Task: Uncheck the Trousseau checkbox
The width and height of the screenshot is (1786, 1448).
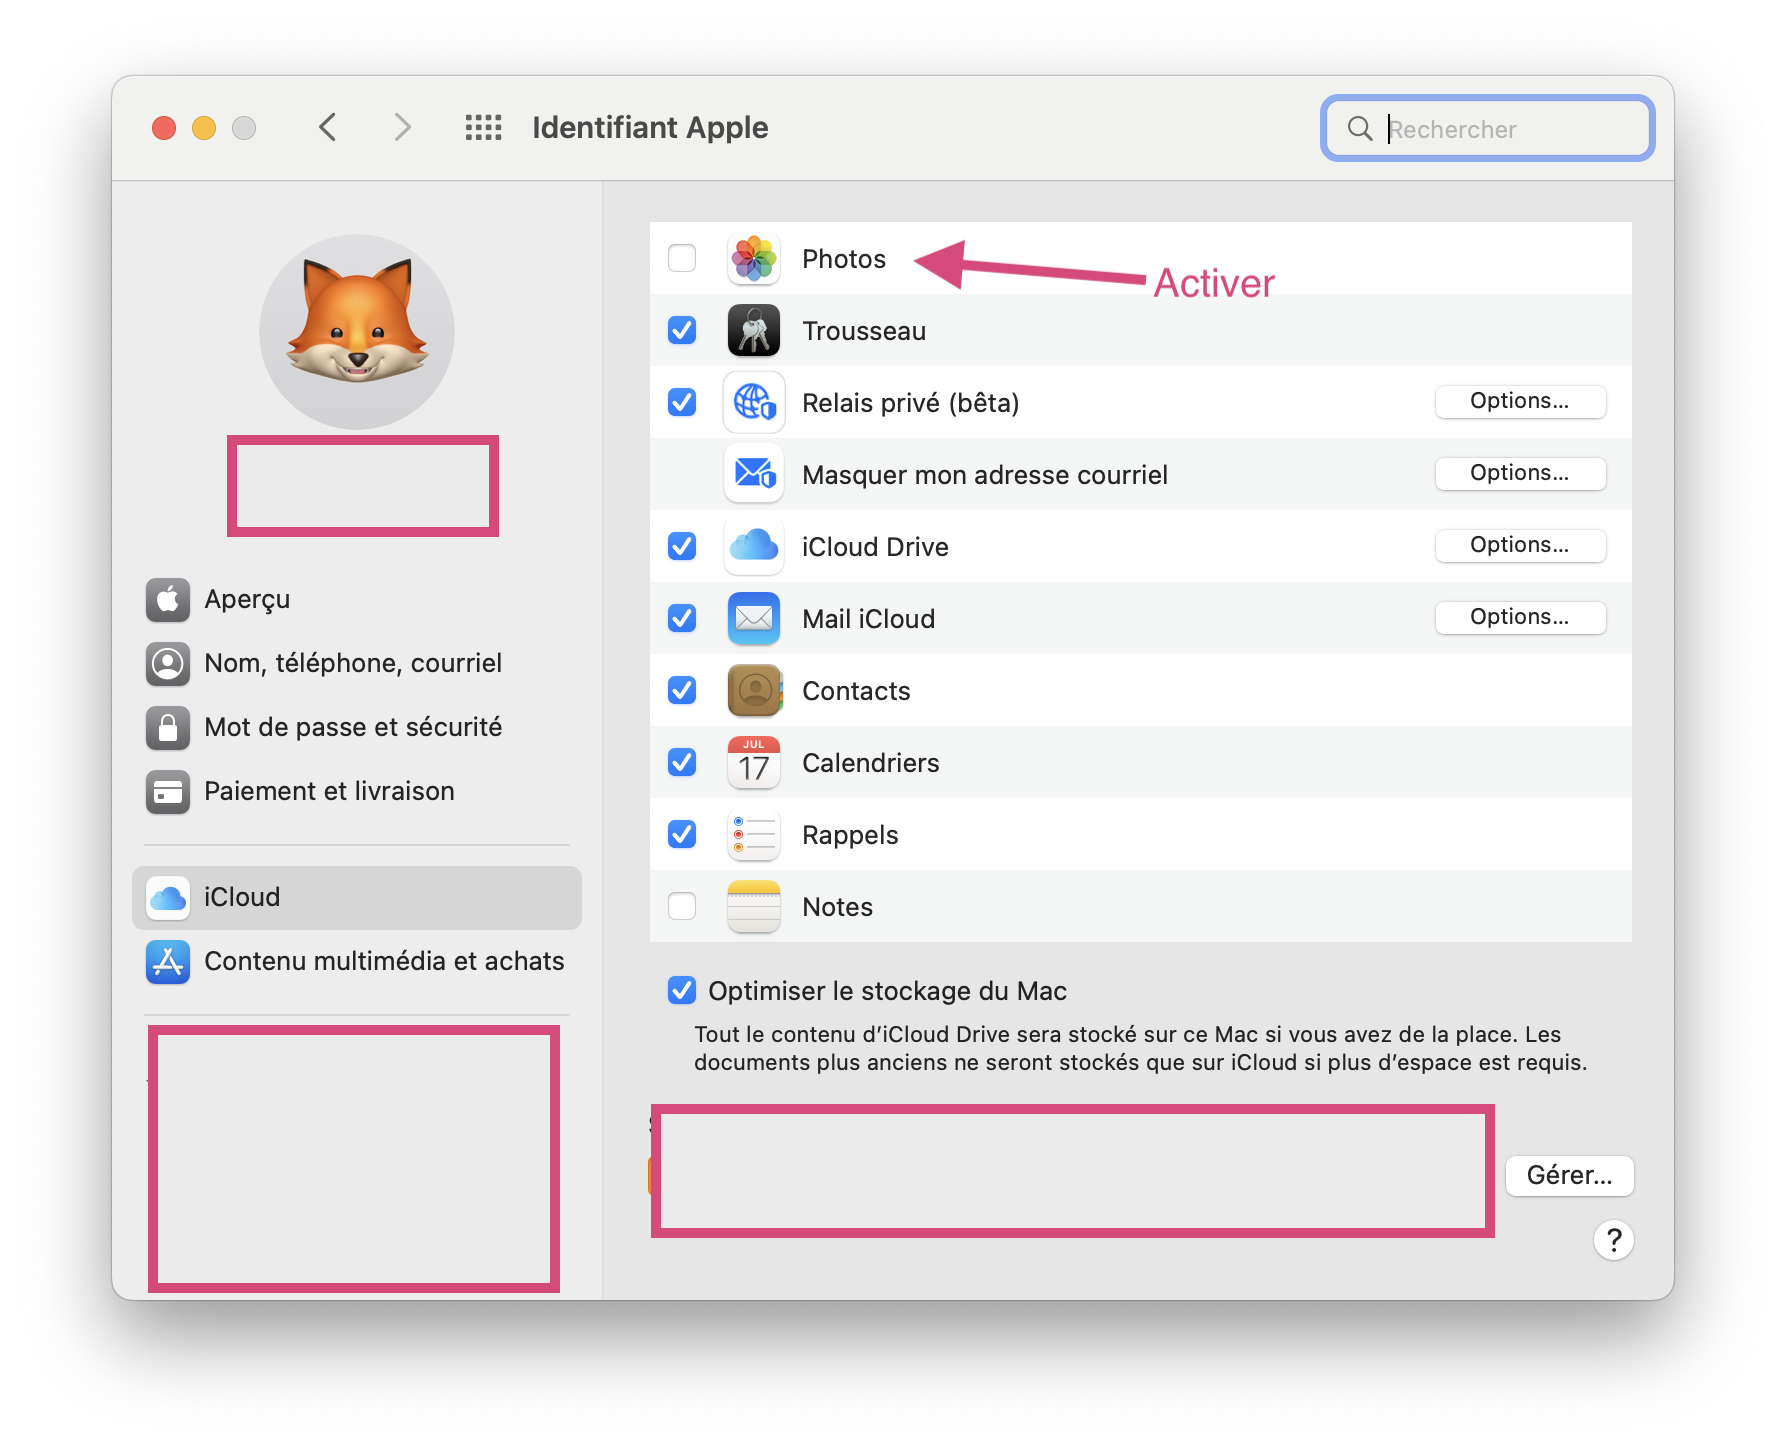Action: [x=682, y=330]
